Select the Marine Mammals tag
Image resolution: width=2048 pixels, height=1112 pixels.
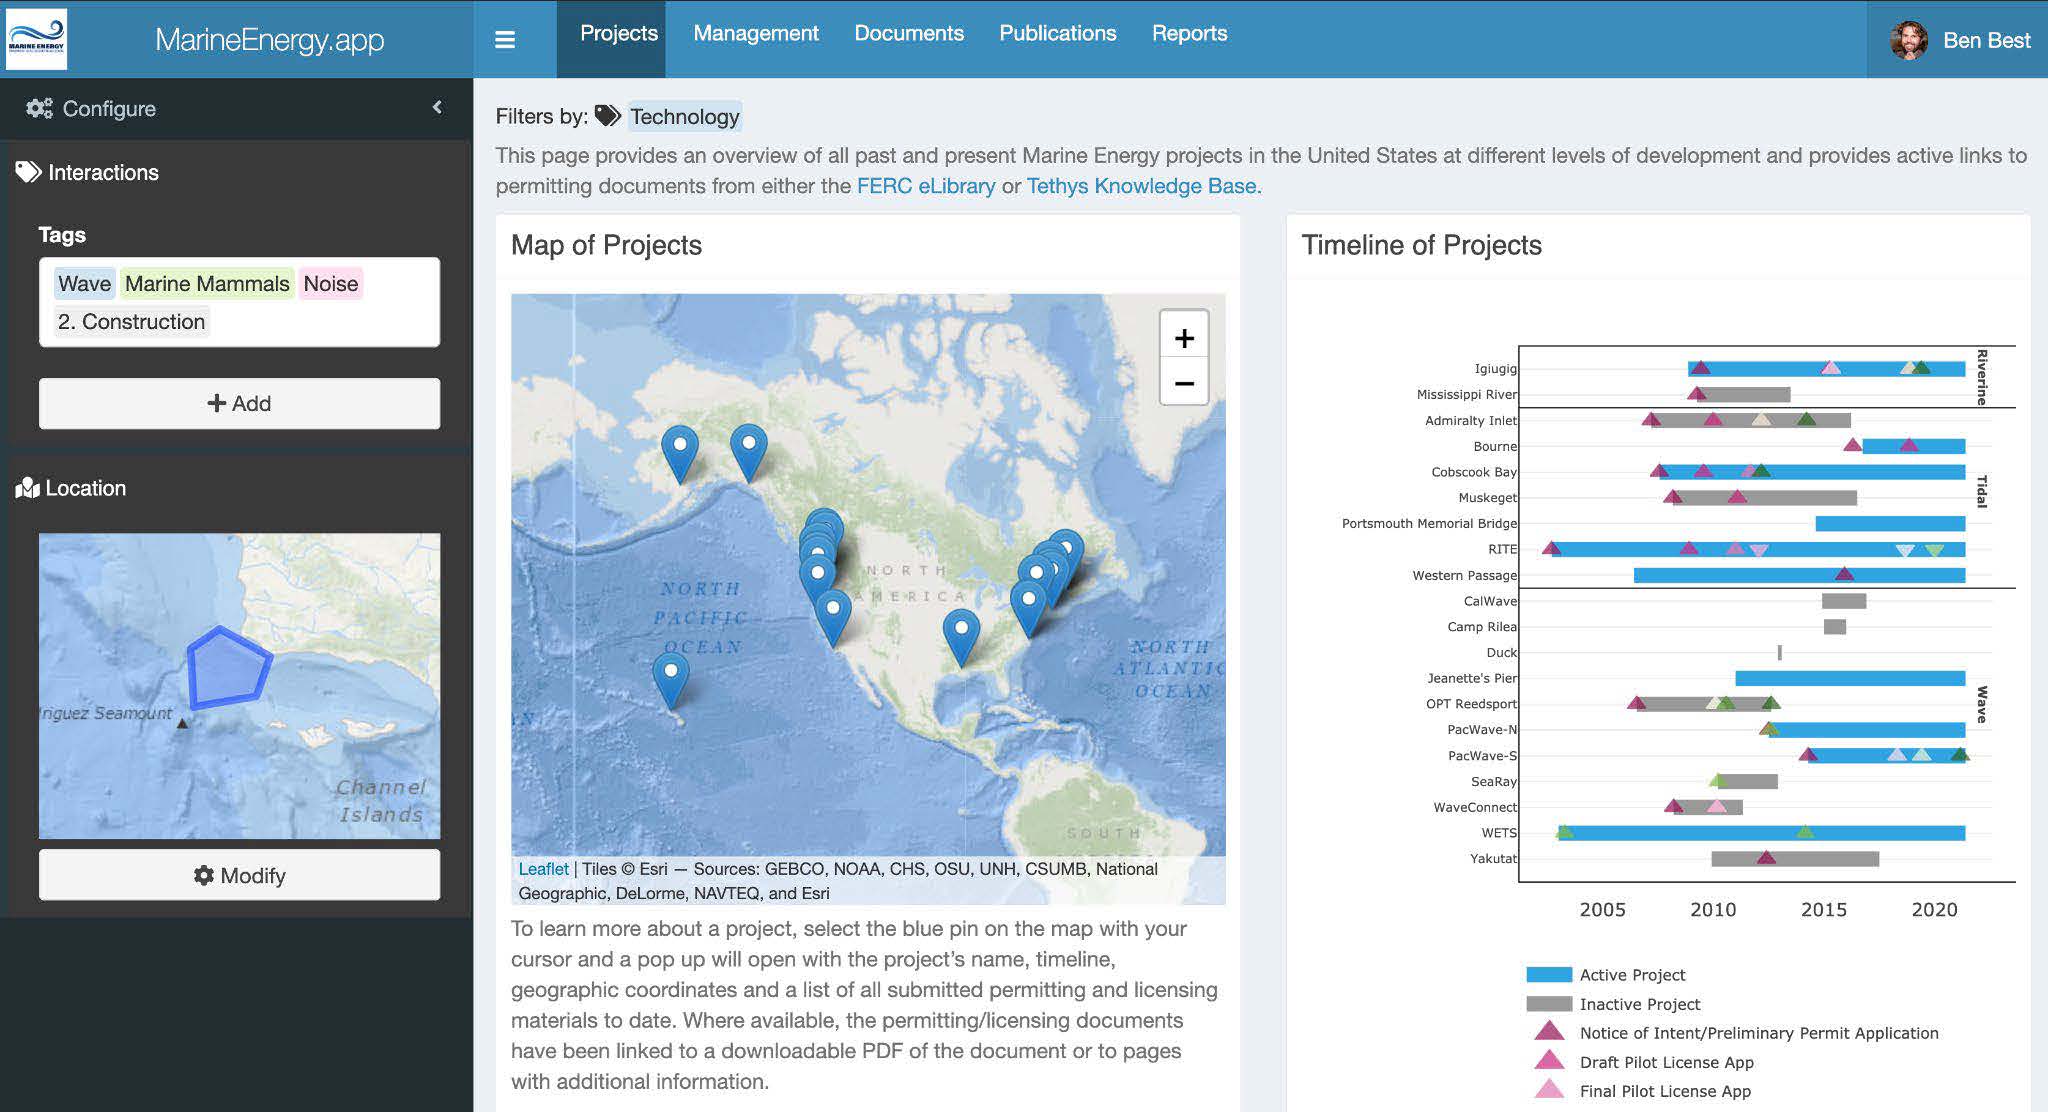tap(207, 284)
